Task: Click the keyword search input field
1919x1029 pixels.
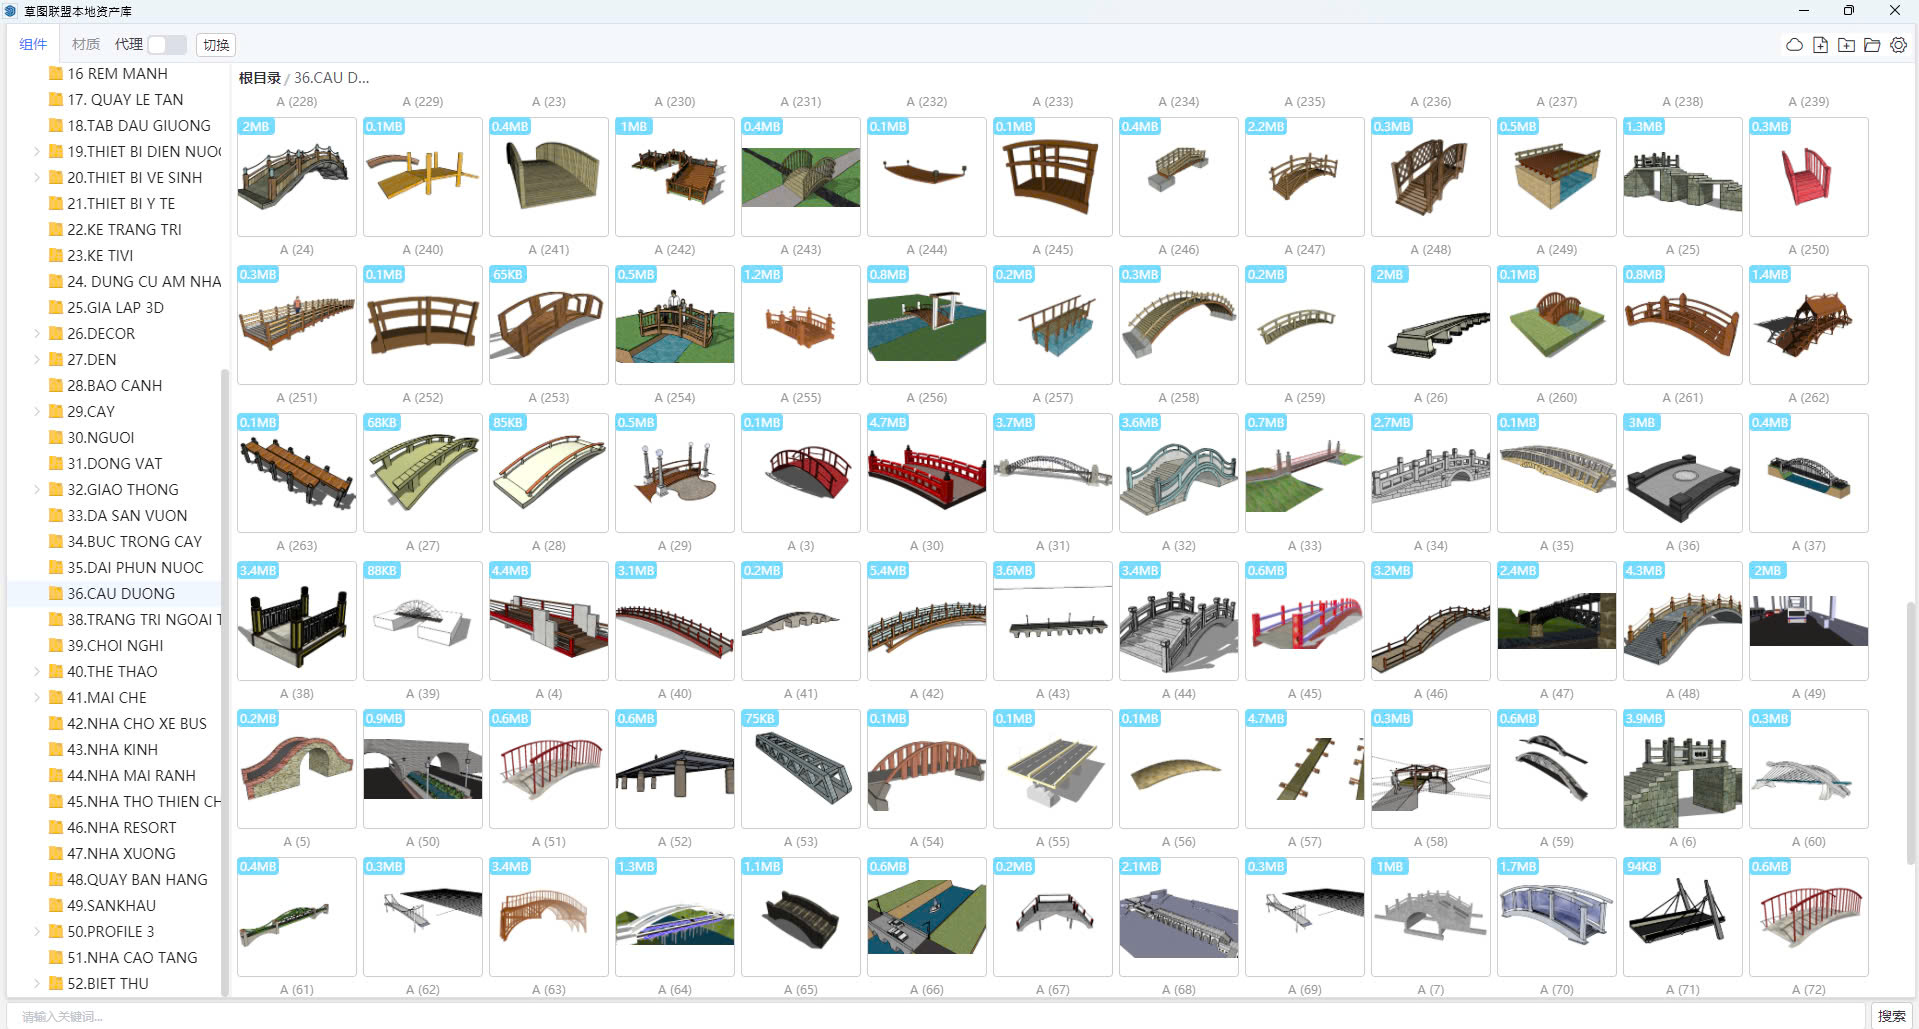Action: (935, 1016)
